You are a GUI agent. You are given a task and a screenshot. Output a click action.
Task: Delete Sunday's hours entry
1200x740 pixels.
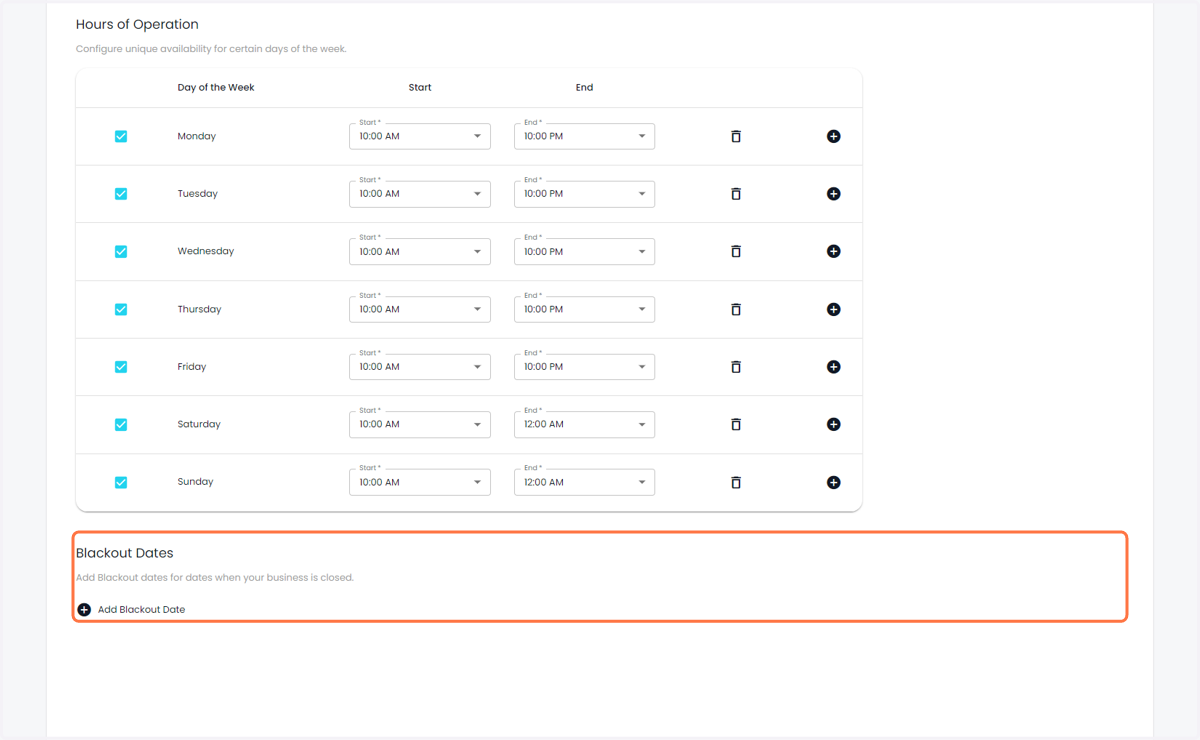coord(736,482)
